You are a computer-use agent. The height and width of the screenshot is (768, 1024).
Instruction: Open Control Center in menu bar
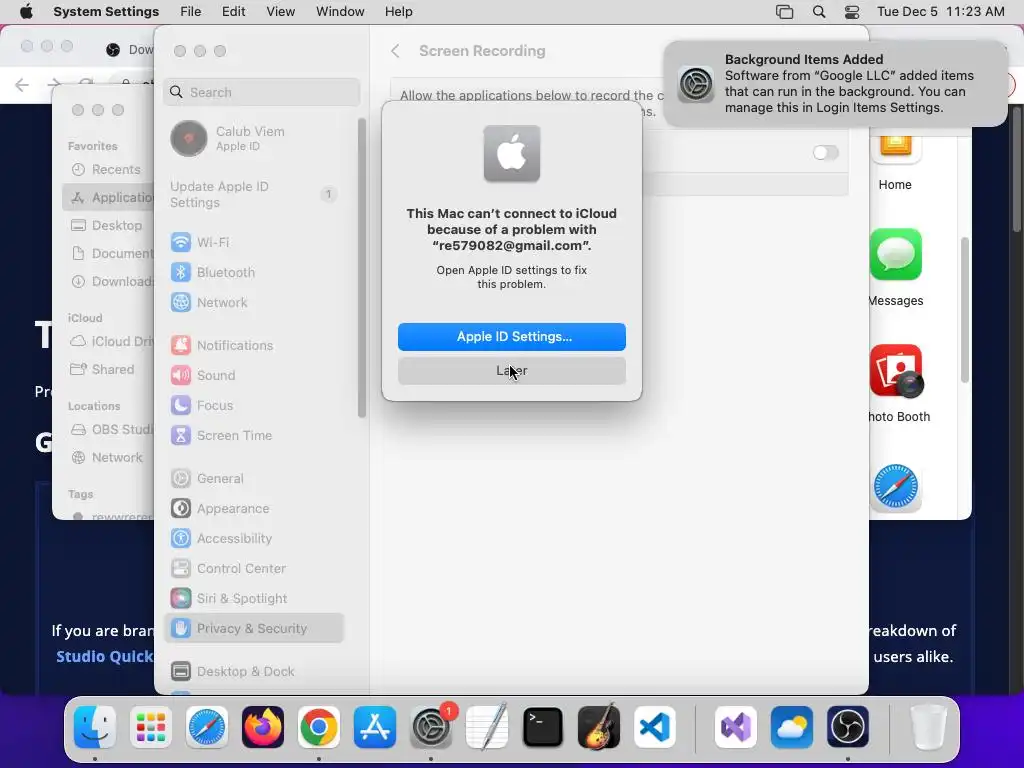(x=852, y=12)
